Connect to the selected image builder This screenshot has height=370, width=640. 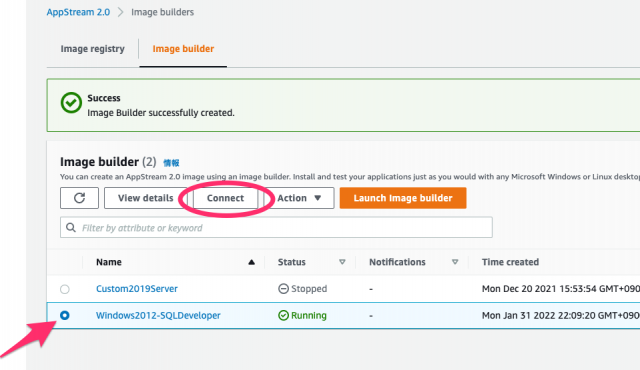pos(225,198)
